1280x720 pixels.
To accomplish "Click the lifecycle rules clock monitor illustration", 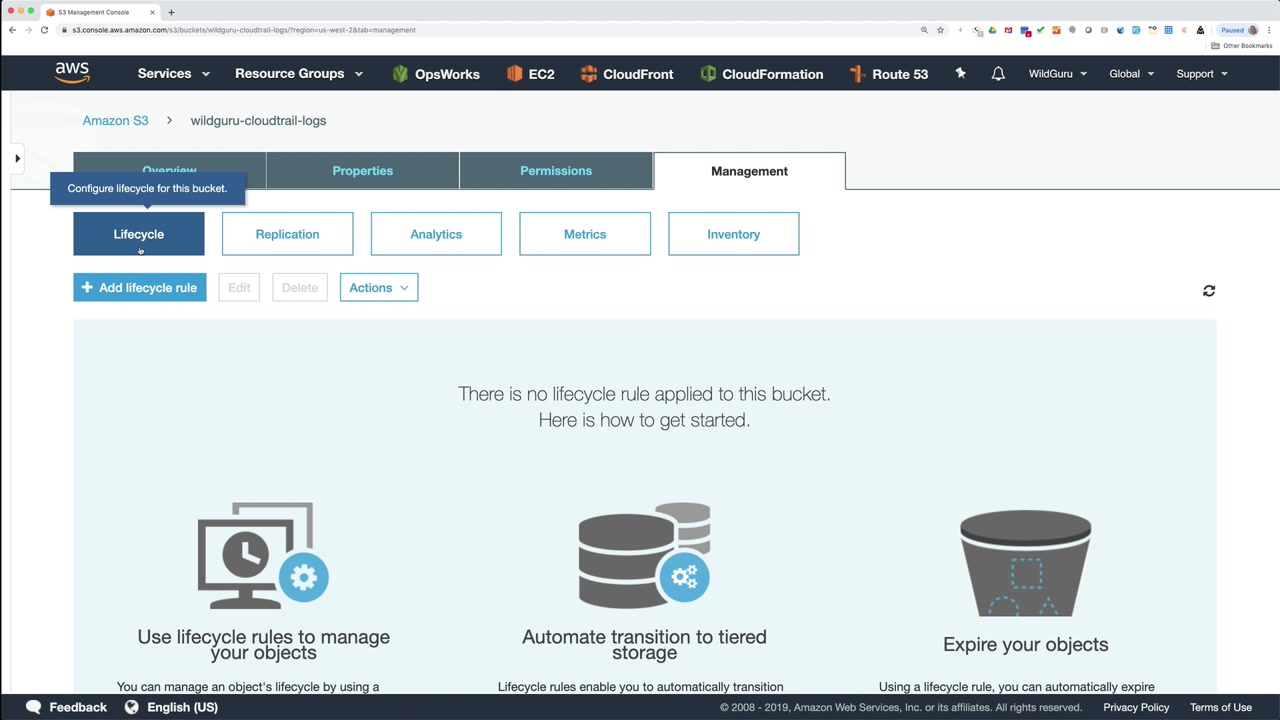I will [x=263, y=556].
